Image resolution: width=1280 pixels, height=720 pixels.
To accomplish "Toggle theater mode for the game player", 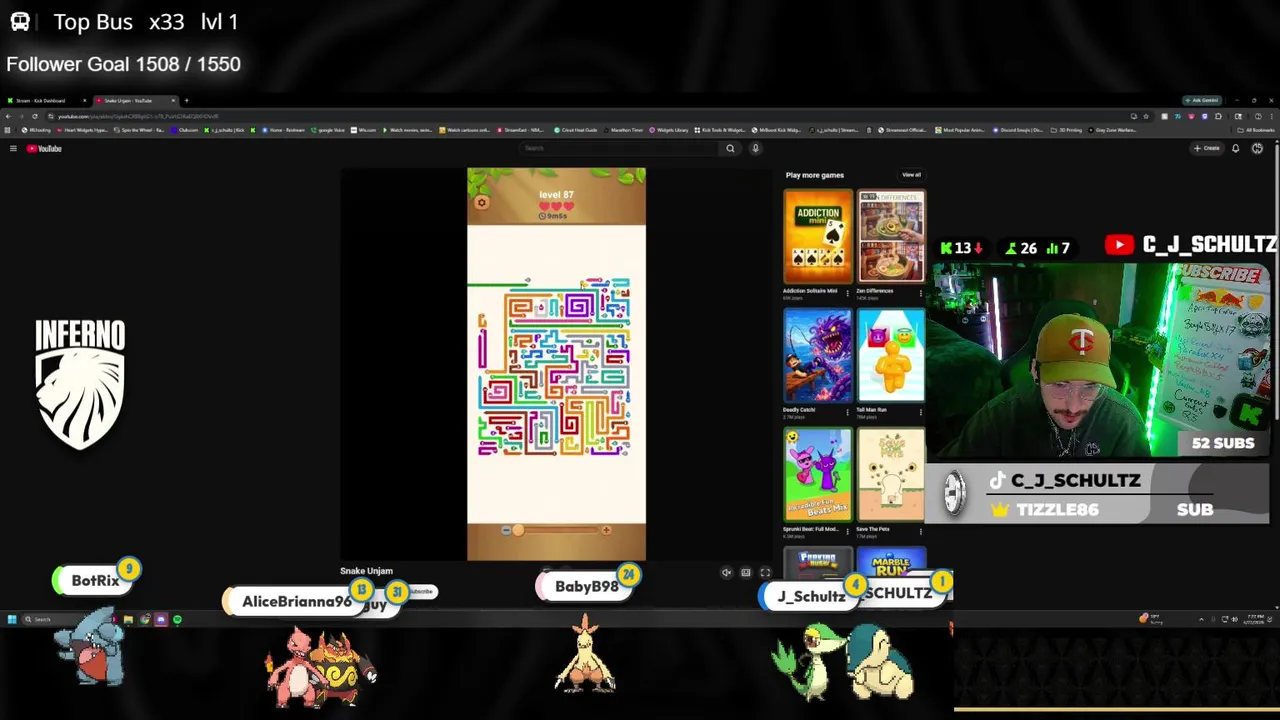I will click(x=746, y=573).
